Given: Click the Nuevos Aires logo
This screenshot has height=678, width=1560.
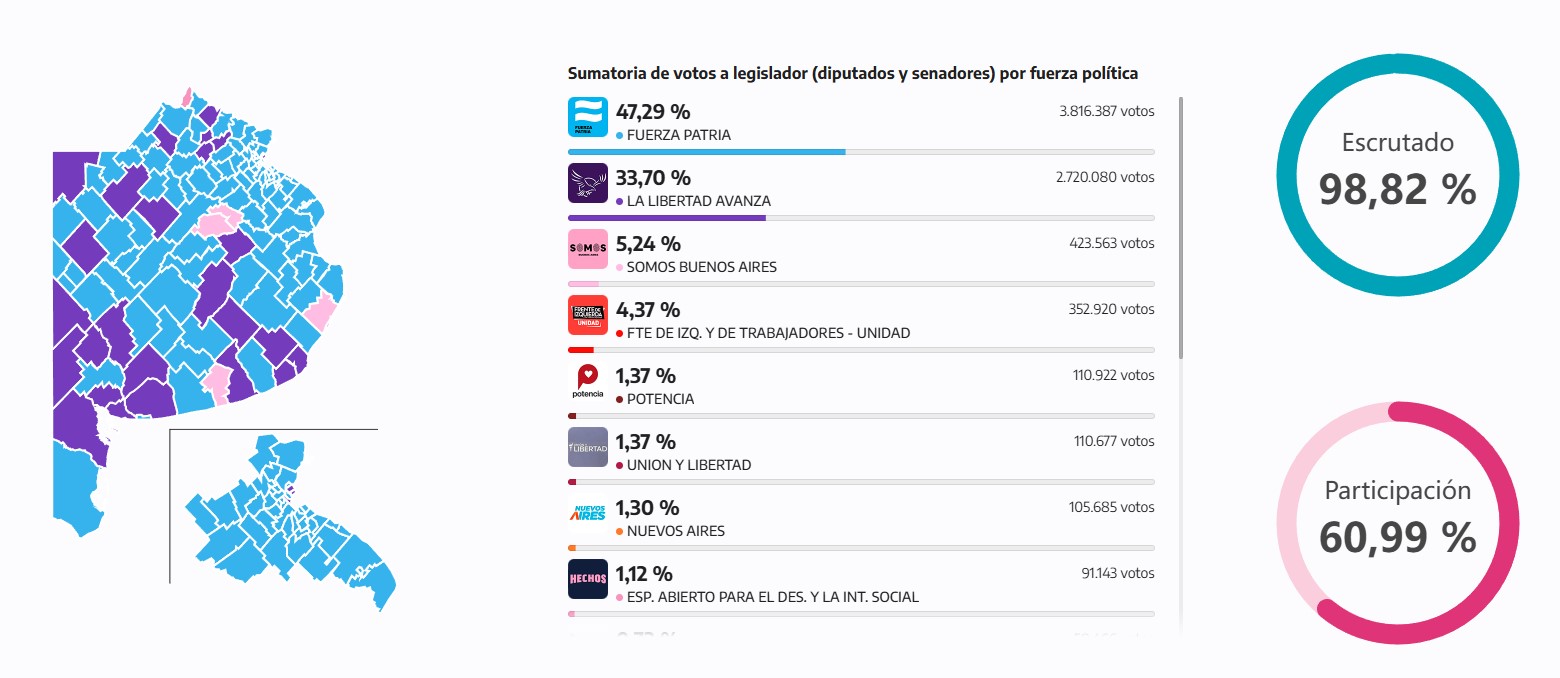Looking at the screenshot, I should click(x=587, y=513).
